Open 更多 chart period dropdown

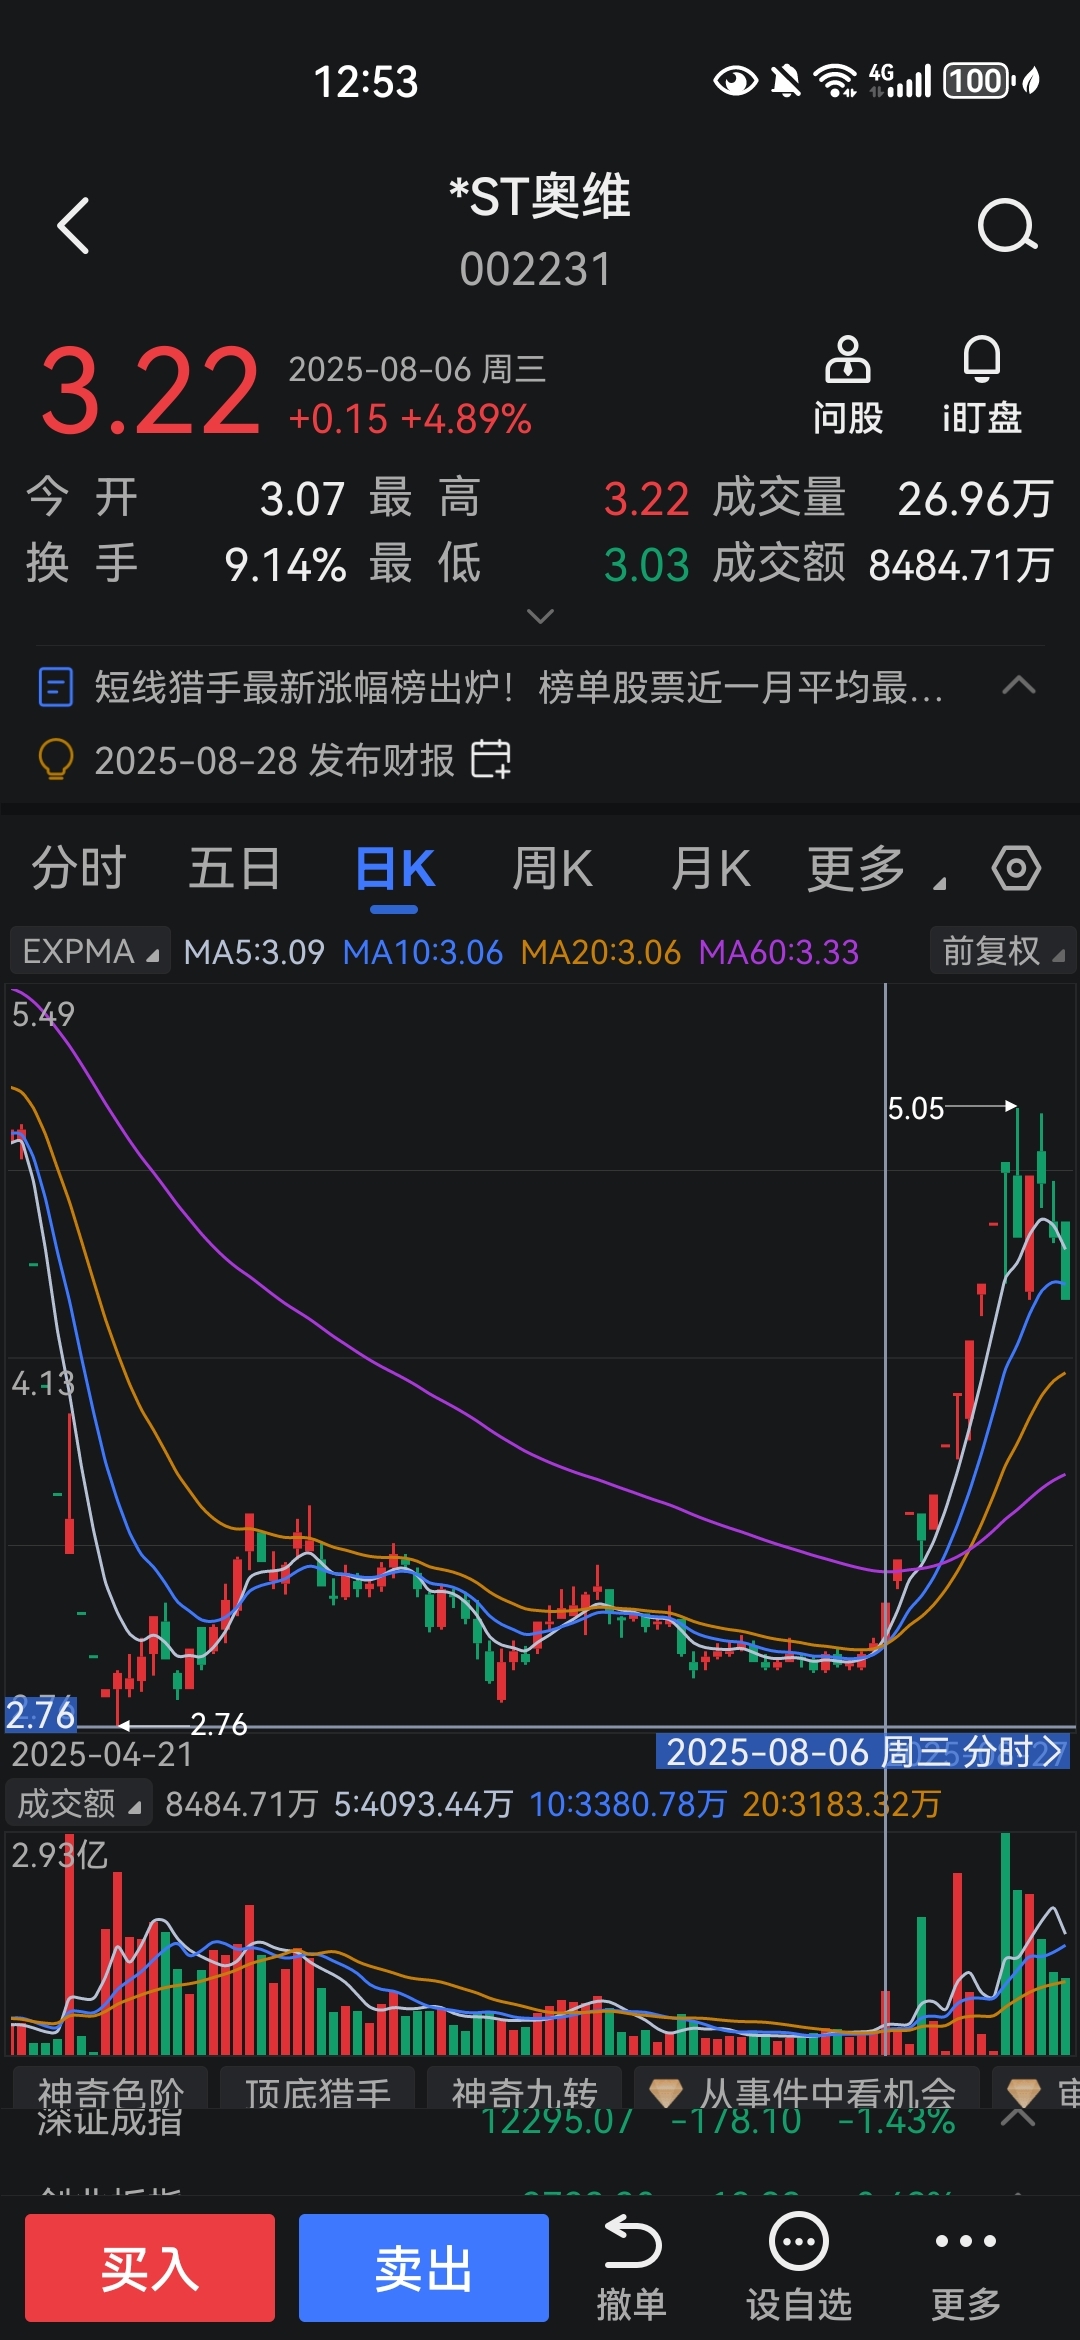[x=876, y=868]
